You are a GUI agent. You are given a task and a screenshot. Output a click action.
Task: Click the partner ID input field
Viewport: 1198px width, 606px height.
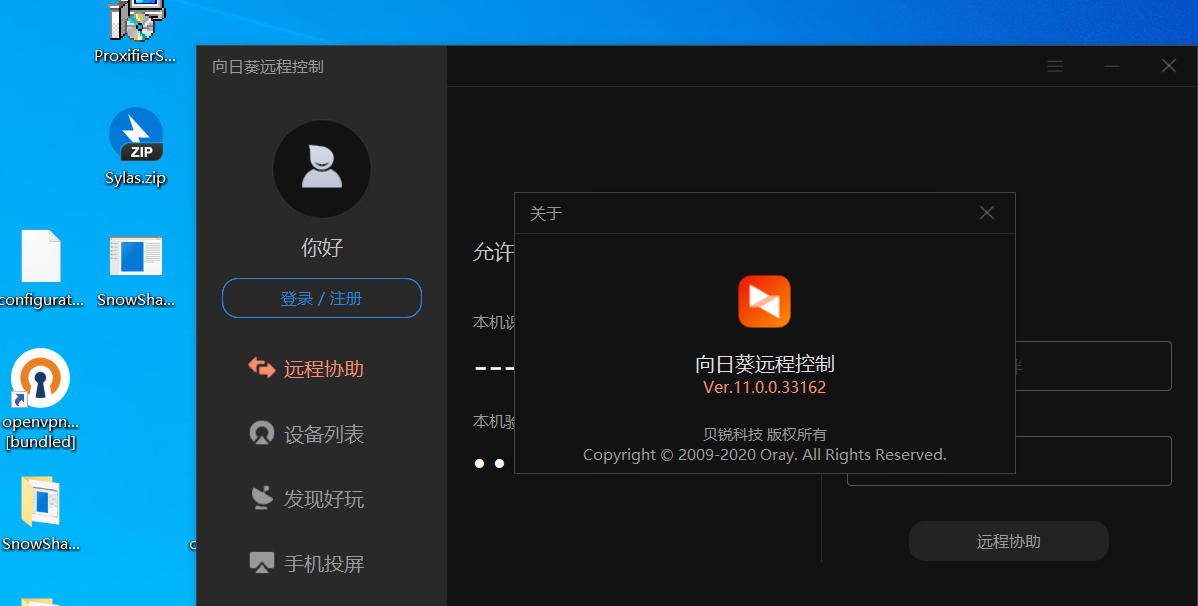1009,366
